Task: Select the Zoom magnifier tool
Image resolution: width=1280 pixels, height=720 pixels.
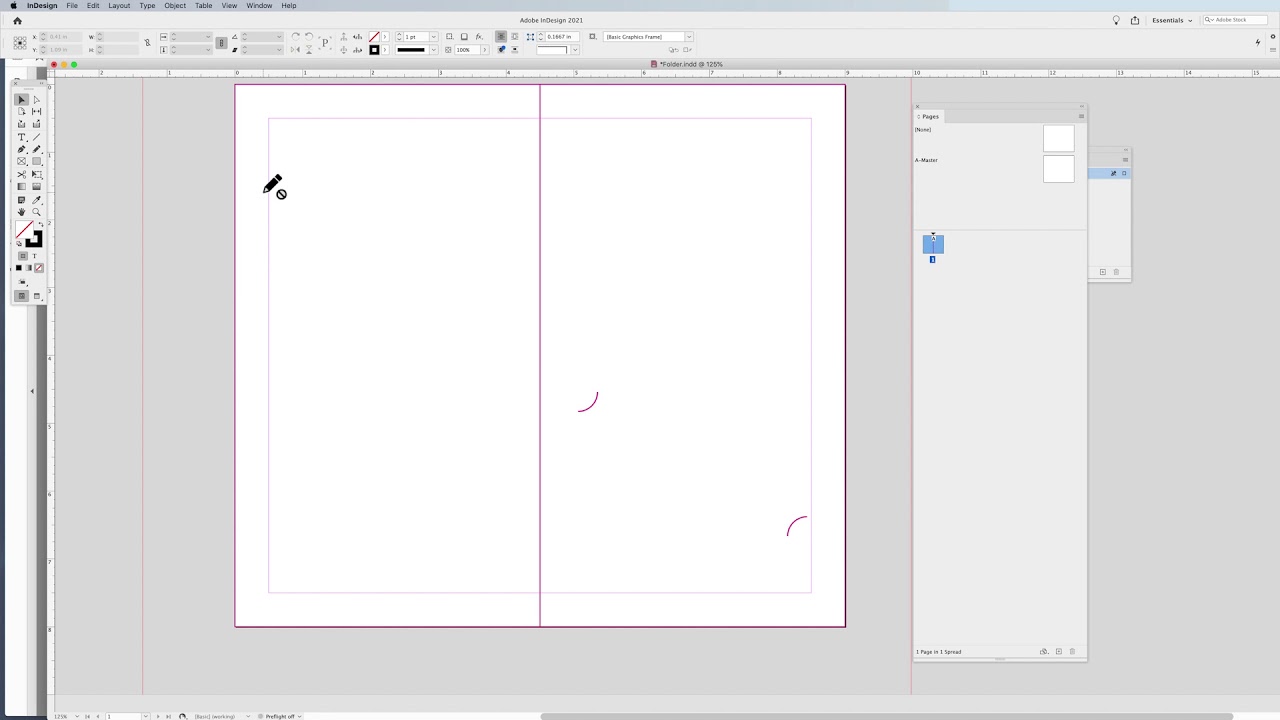Action: 37,212
